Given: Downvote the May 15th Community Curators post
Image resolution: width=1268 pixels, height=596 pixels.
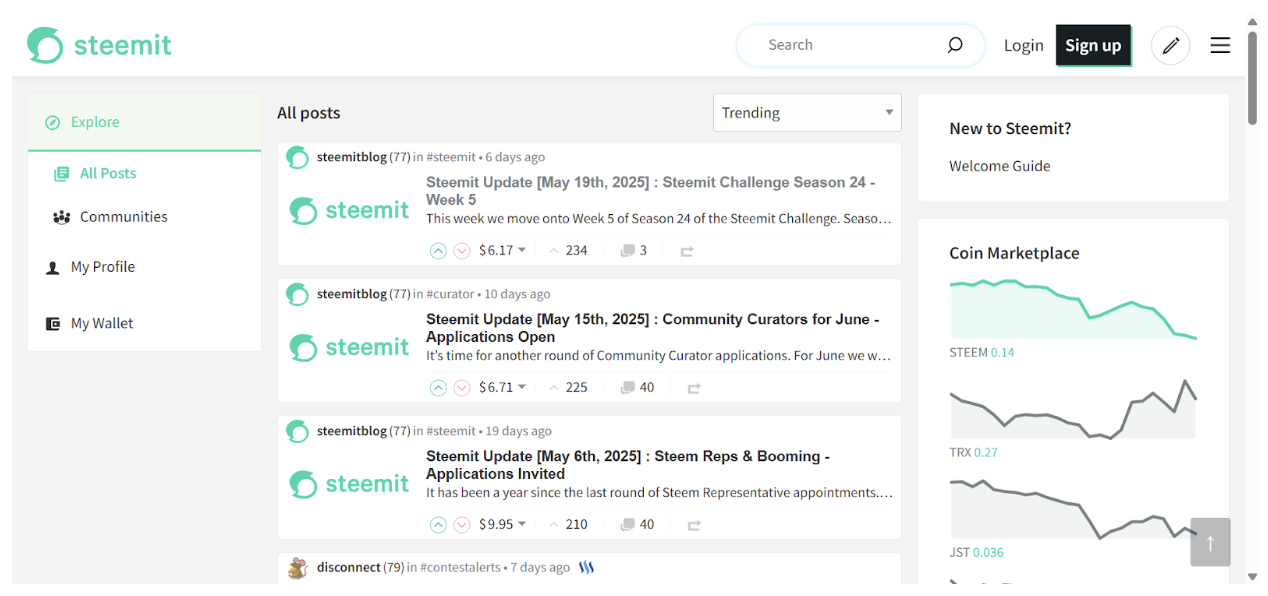Looking at the screenshot, I should pos(462,388).
